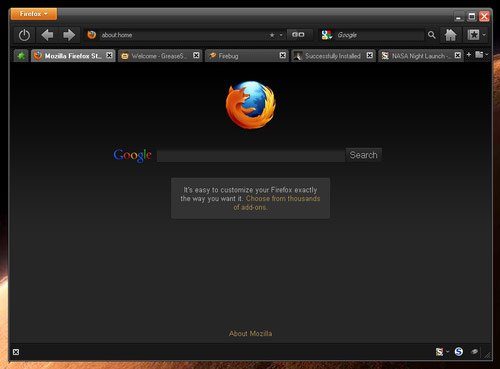The height and width of the screenshot is (369, 500).
Task: Click the grey Greasemonkey icon in add-on bar
Action: pos(475,351)
